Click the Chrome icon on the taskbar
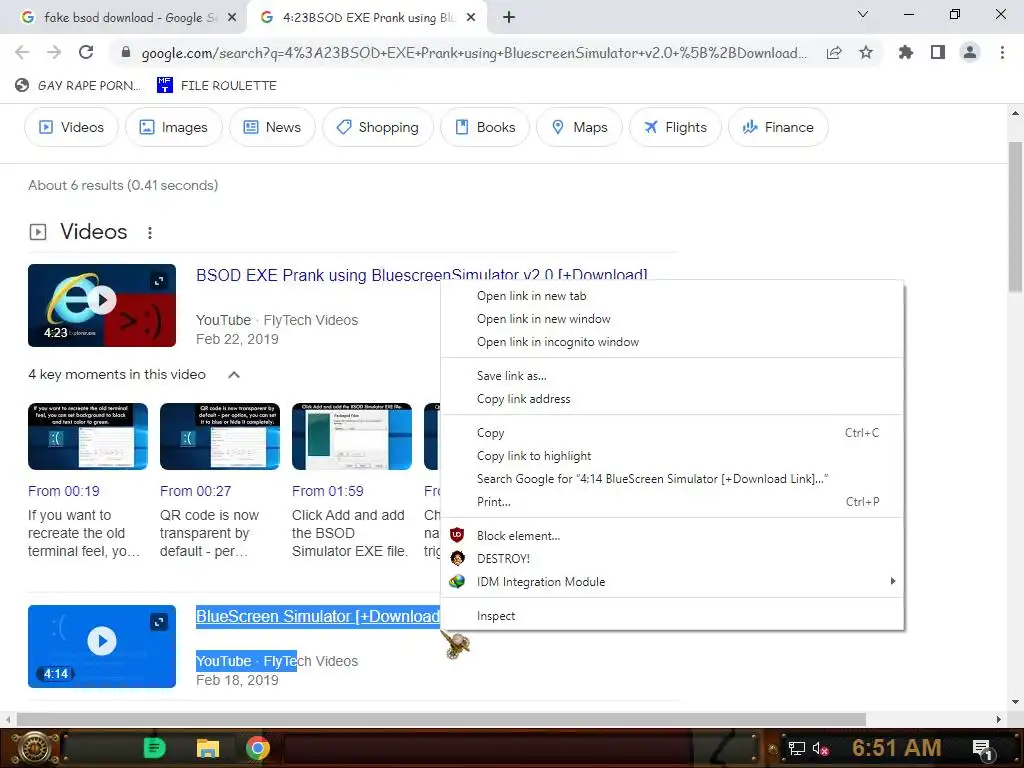Viewport: 1024px width, 768px height. 258,748
